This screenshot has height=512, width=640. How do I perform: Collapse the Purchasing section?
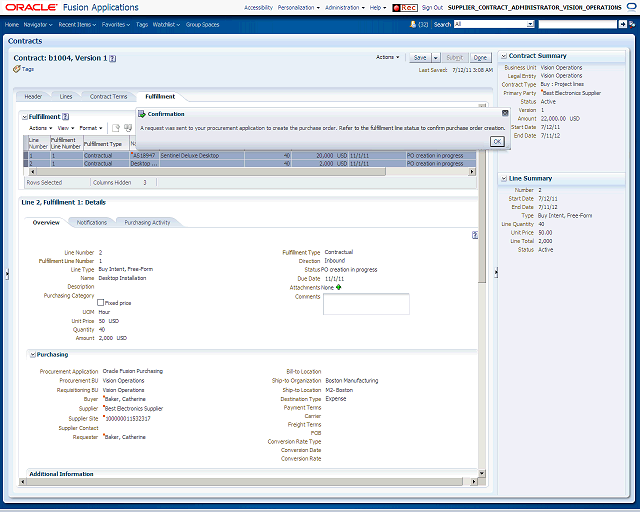(33, 355)
